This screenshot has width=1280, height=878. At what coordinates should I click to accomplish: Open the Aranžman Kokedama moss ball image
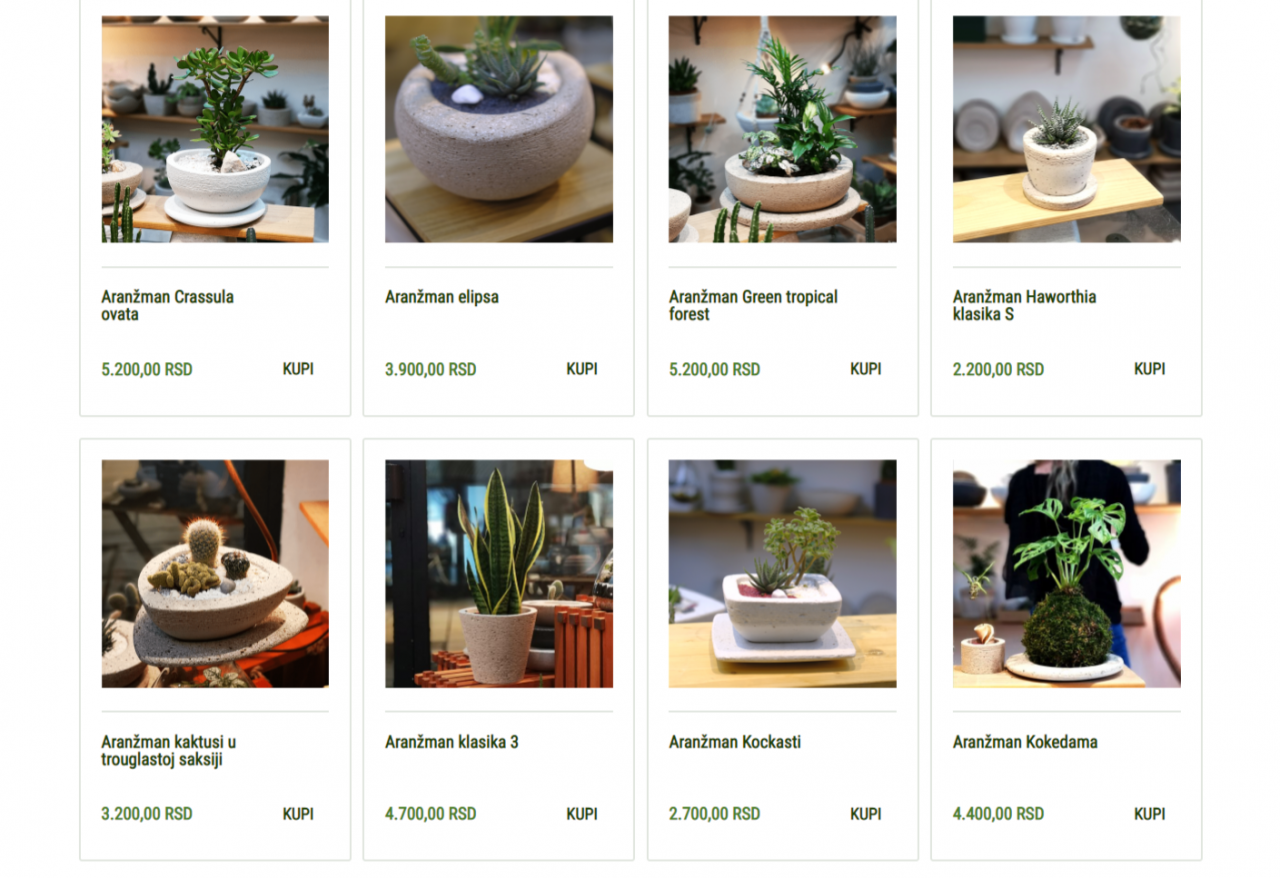(x=1066, y=574)
